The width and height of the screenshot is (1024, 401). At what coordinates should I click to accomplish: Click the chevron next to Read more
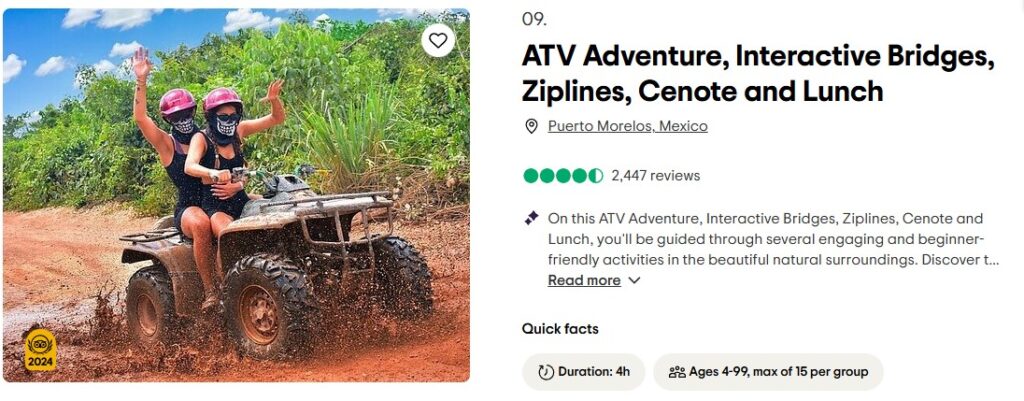634,280
